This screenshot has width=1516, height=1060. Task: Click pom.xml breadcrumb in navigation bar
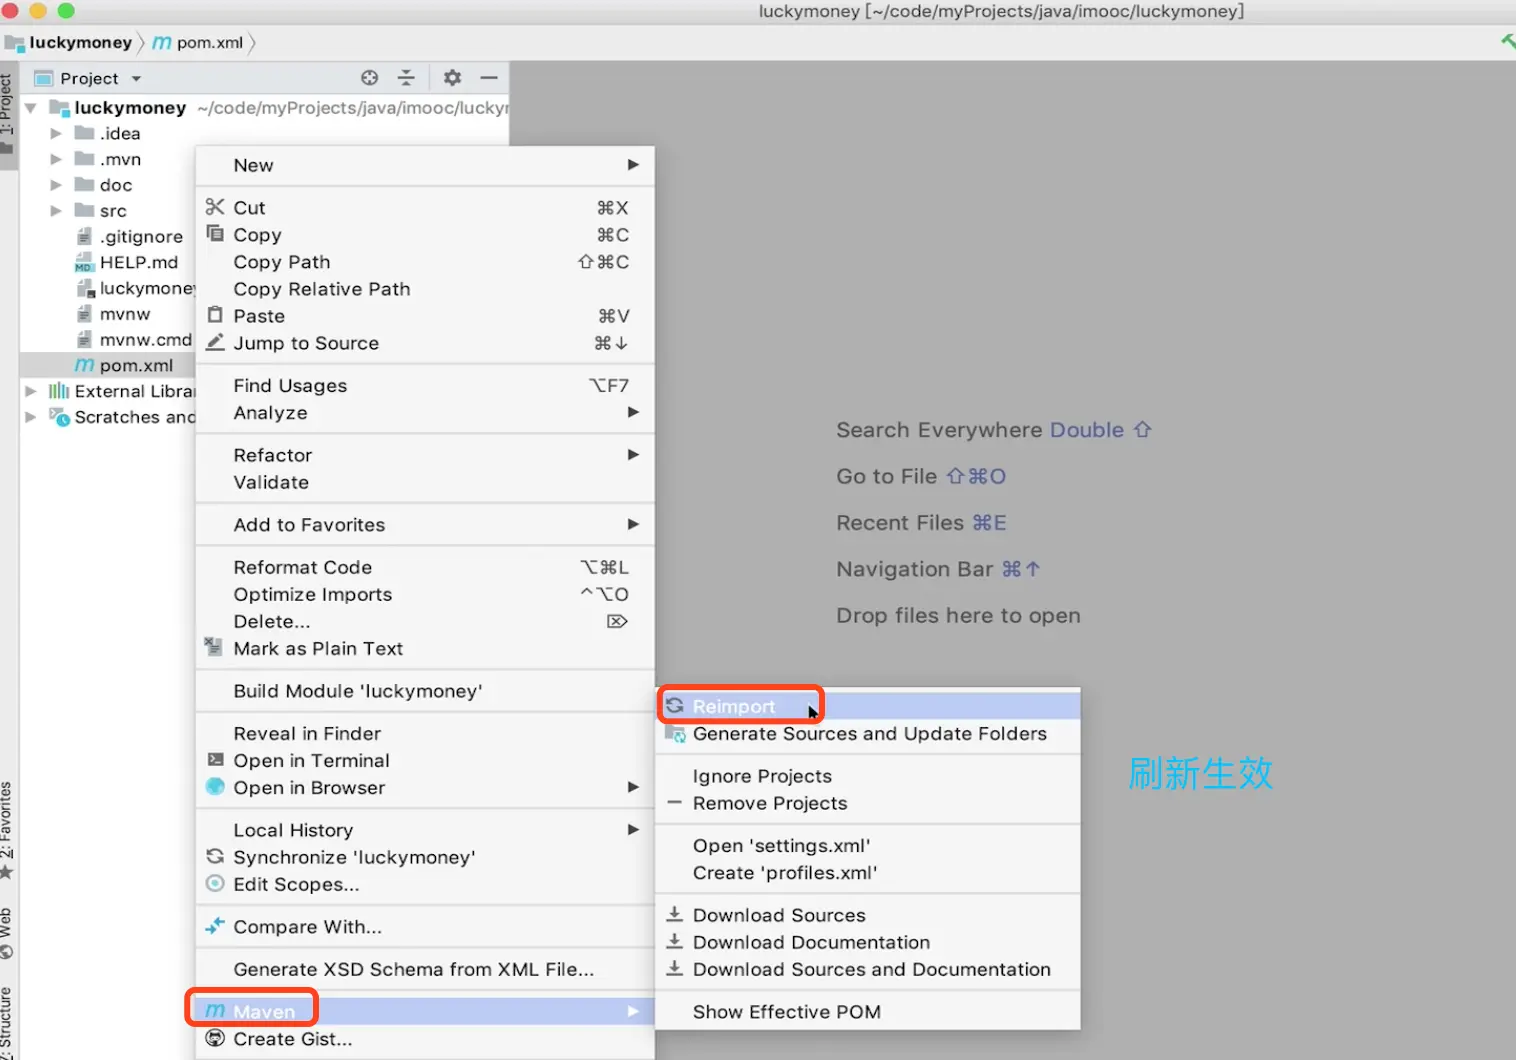pos(199,42)
